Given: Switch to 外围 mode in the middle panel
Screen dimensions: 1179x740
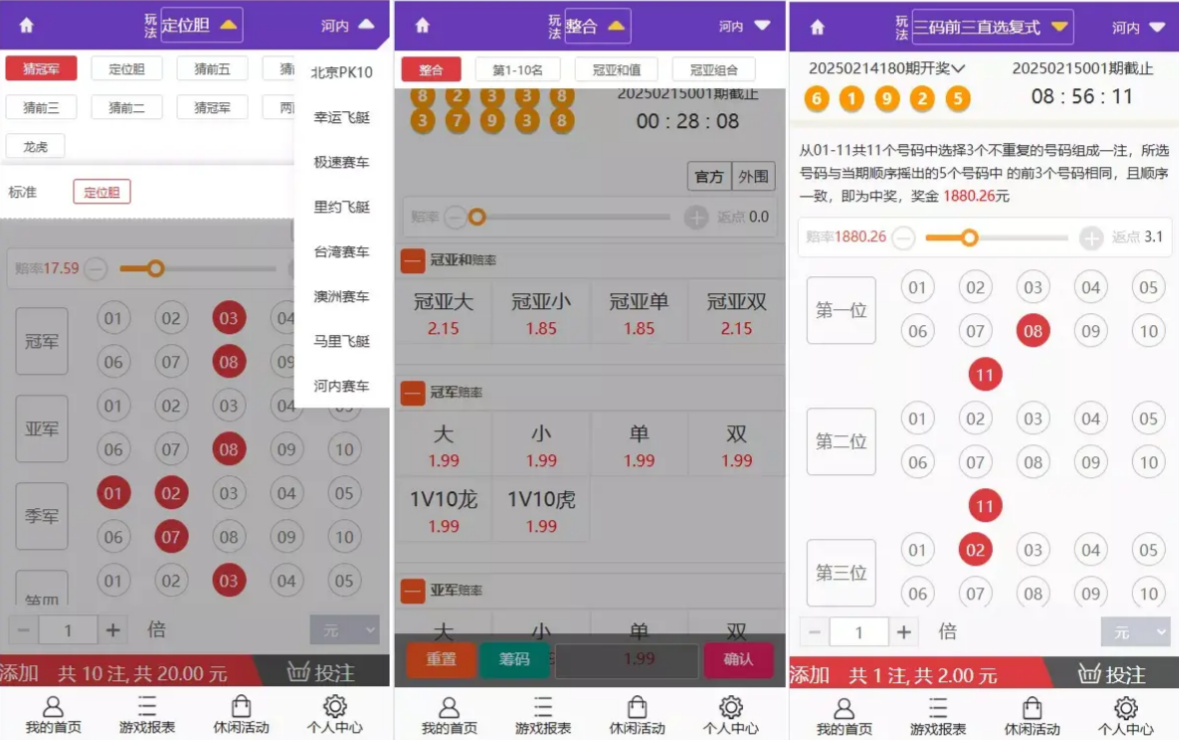Looking at the screenshot, I should pos(754,176).
